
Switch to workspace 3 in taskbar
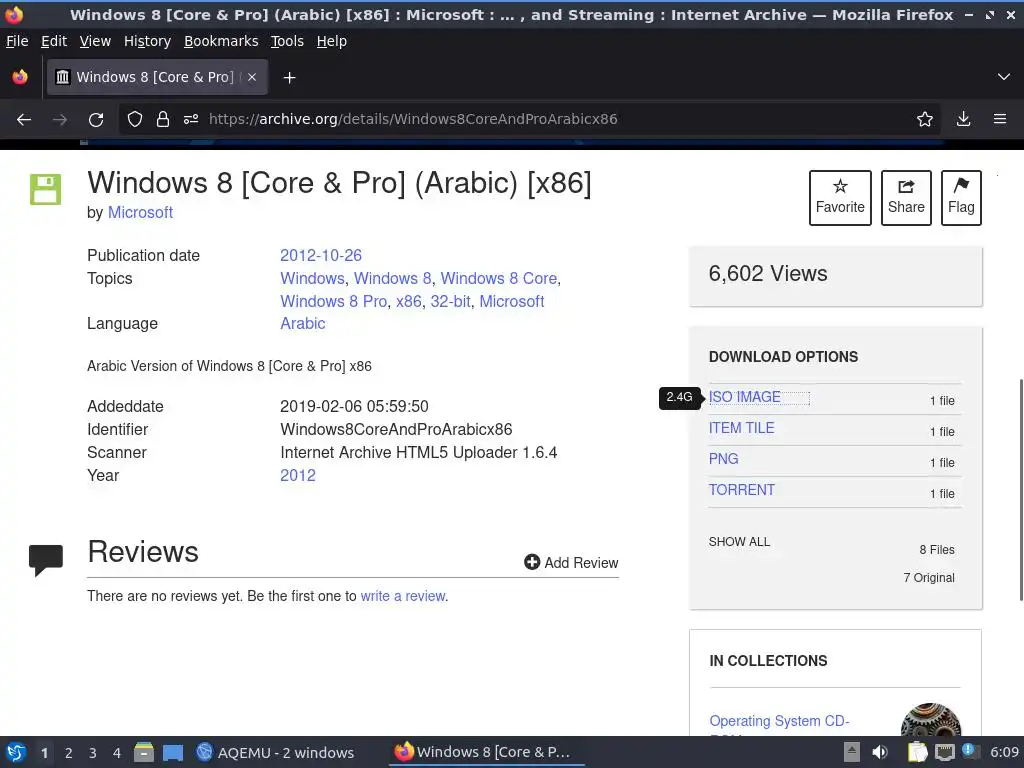[x=93, y=753]
